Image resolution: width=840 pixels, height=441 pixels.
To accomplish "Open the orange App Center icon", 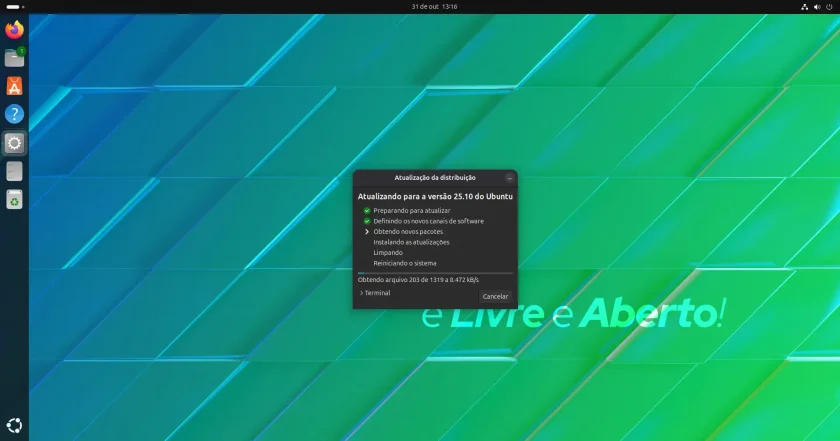I will 14,86.
